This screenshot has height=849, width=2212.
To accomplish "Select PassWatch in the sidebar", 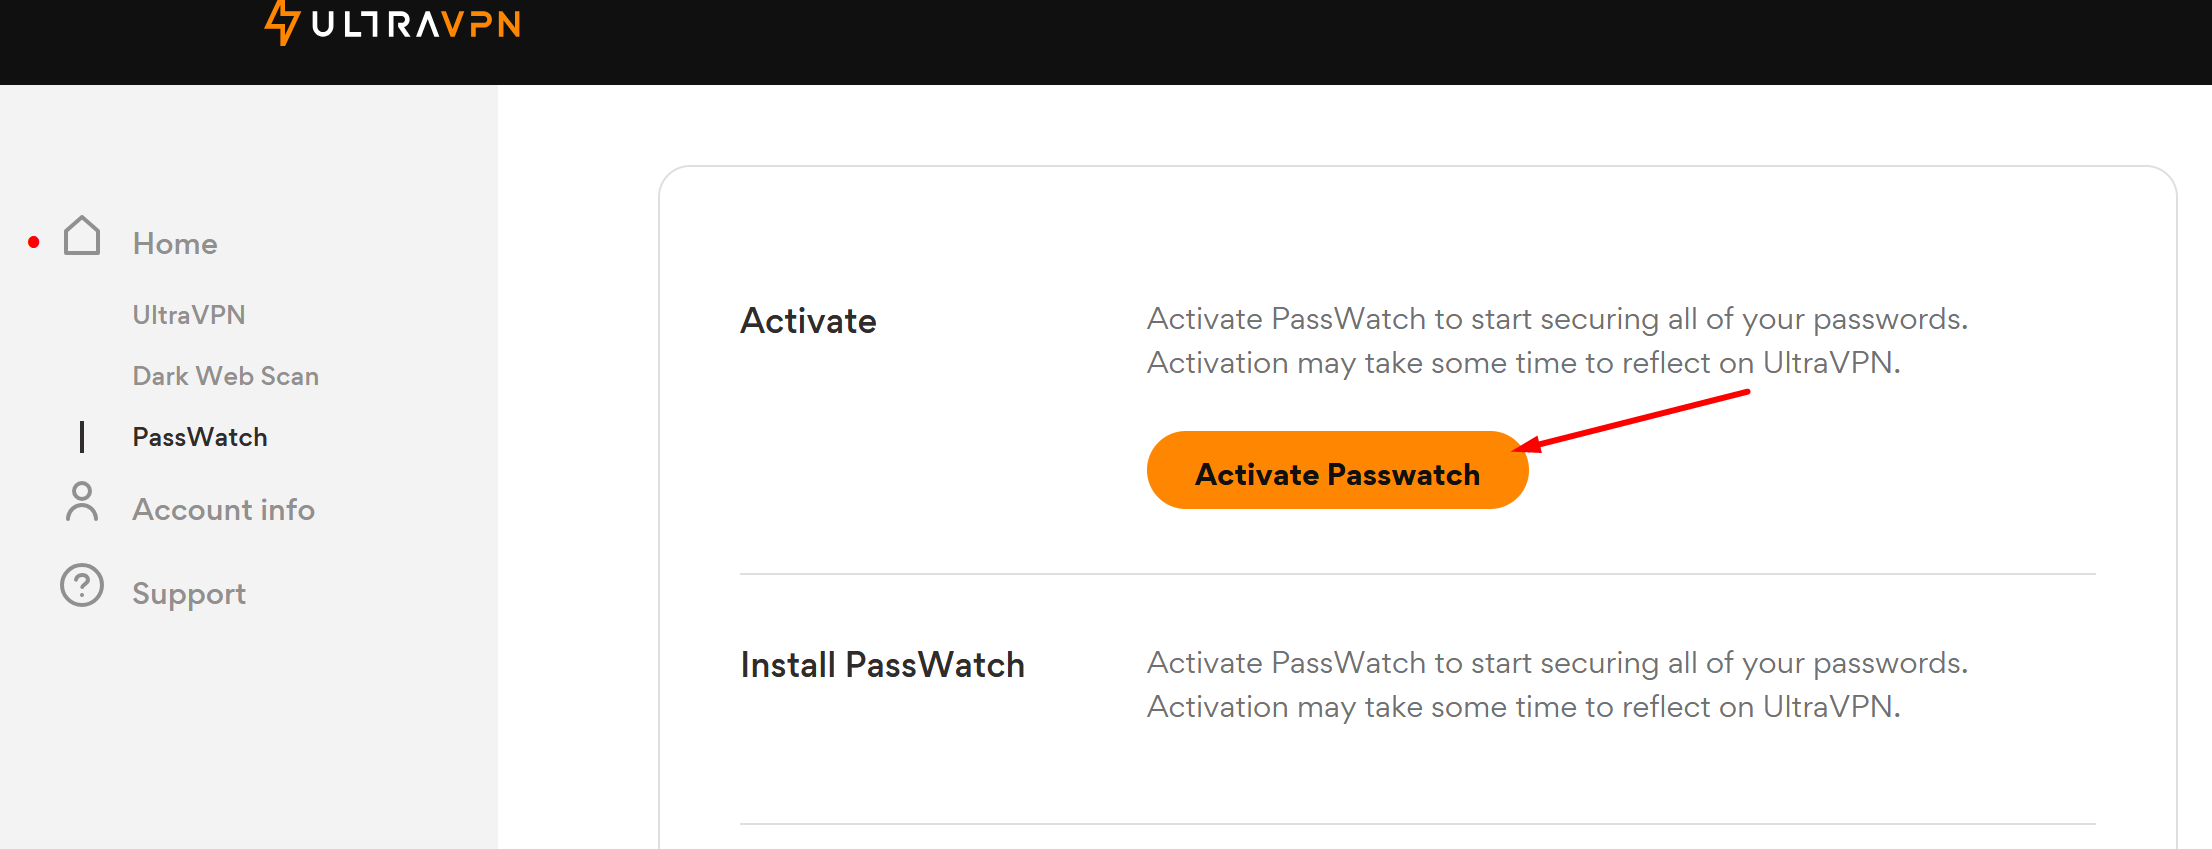I will click(x=200, y=437).
